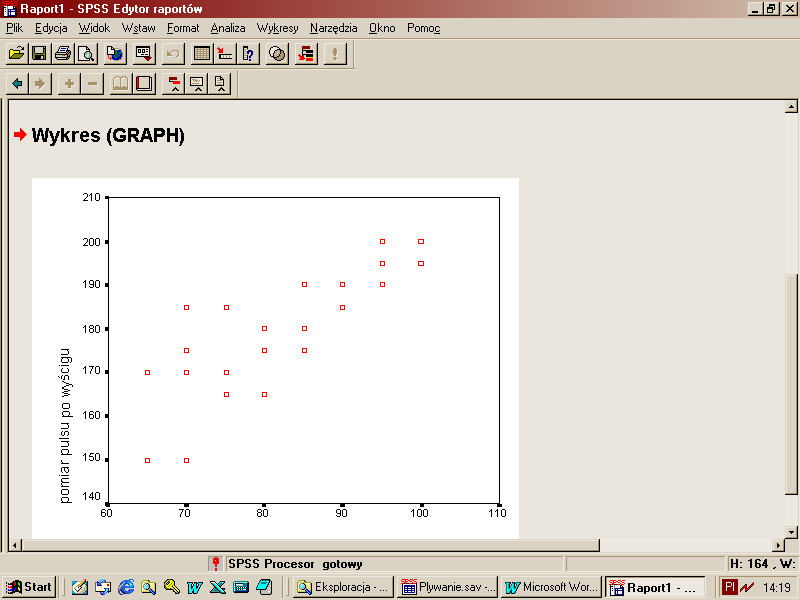Click the Go to Data grid icon
The image size is (800, 600).
pyautogui.click(x=202, y=53)
